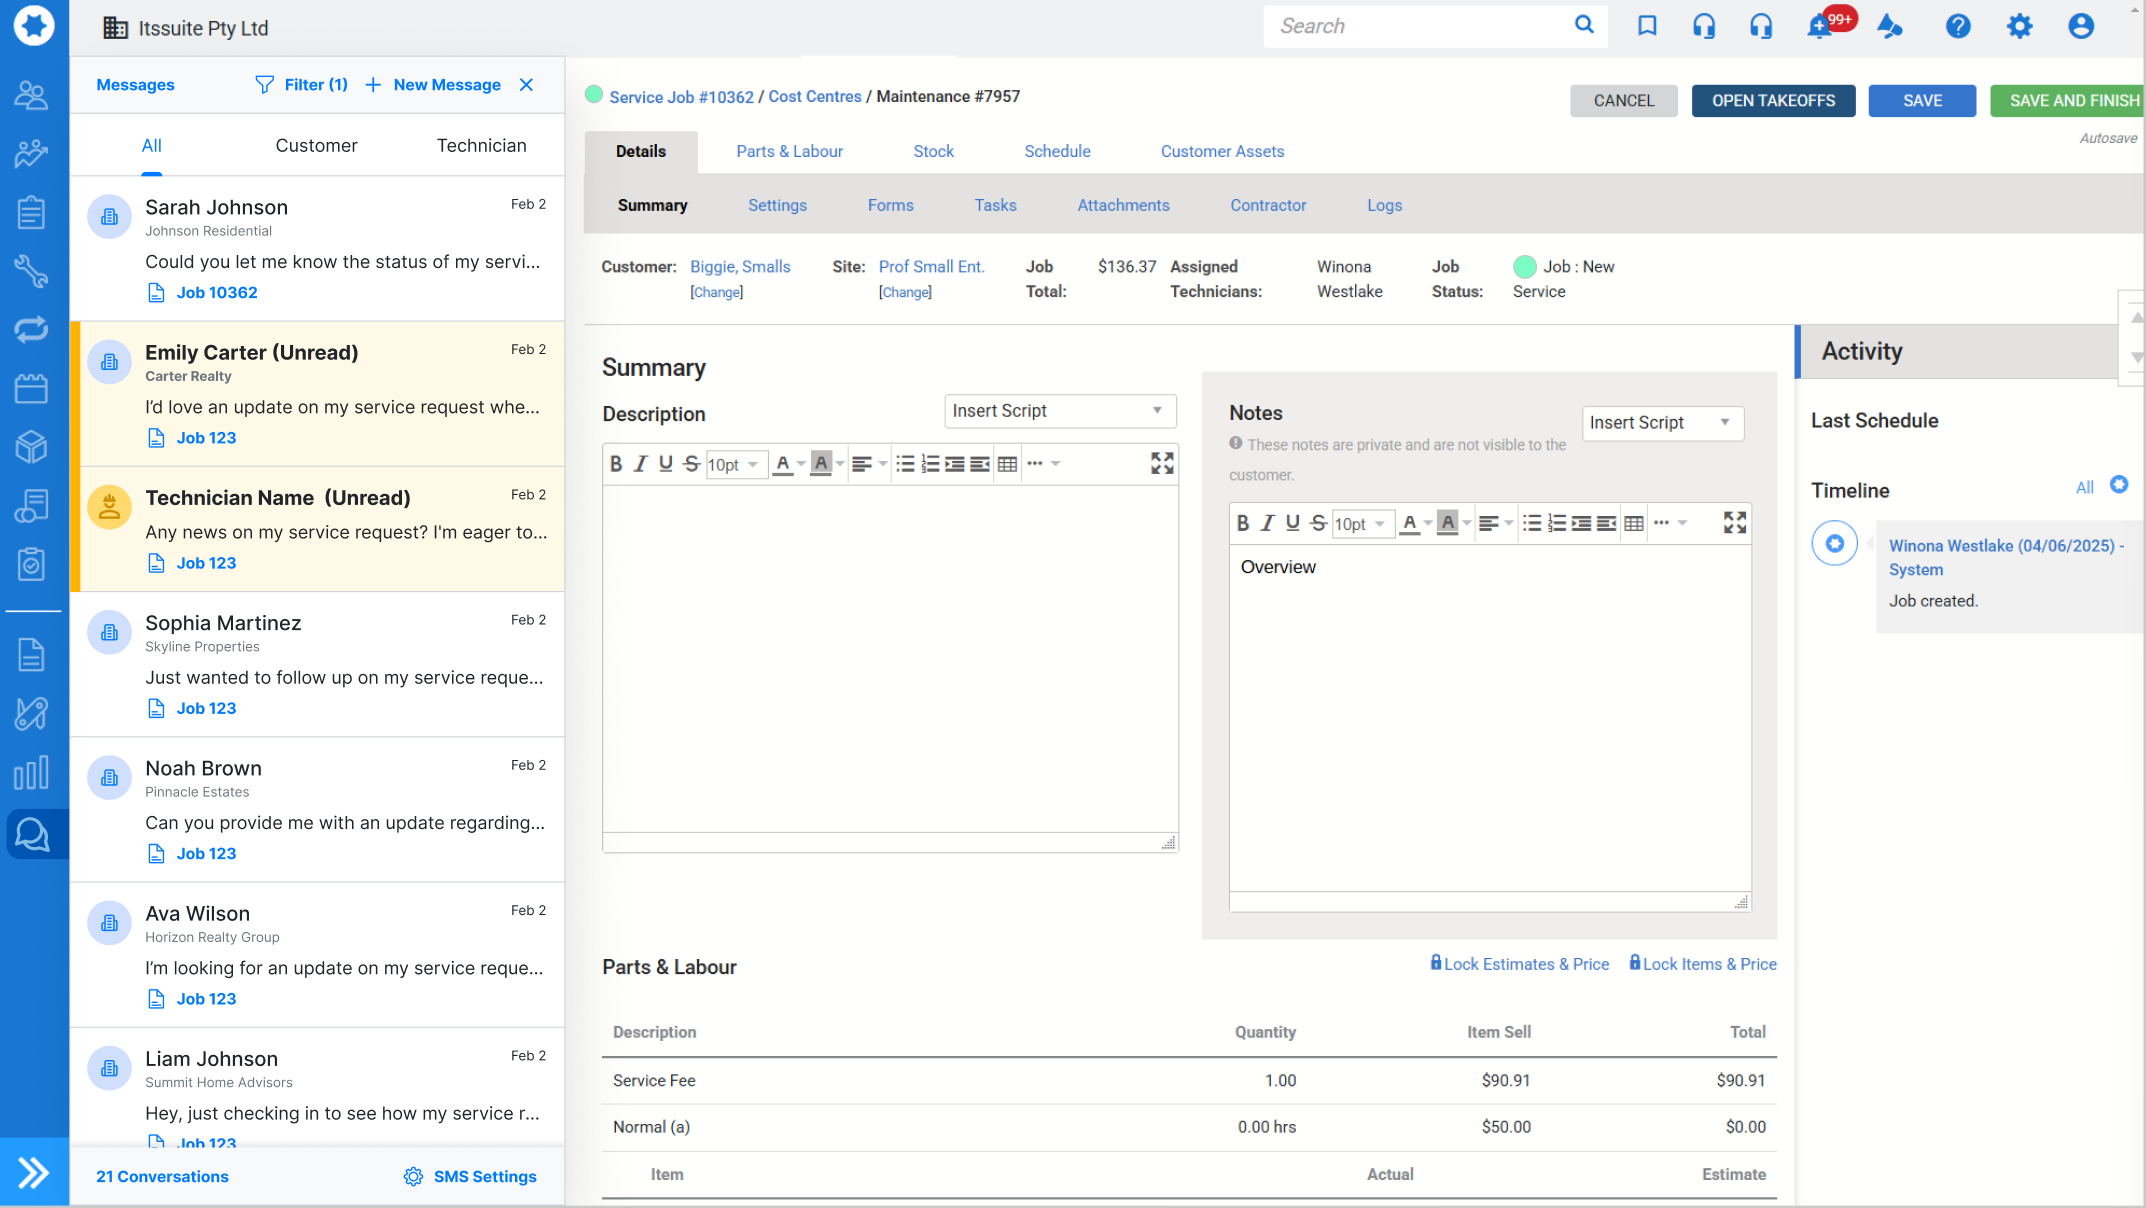Click the CANCEL button
The height and width of the screenshot is (1208, 2146).
1623,100
